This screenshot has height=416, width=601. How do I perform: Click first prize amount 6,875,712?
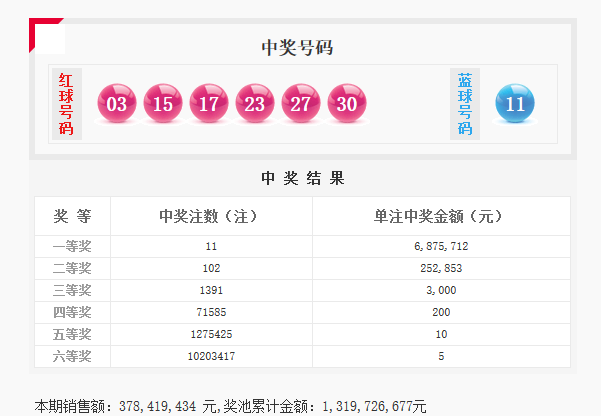tap(441, 246)
